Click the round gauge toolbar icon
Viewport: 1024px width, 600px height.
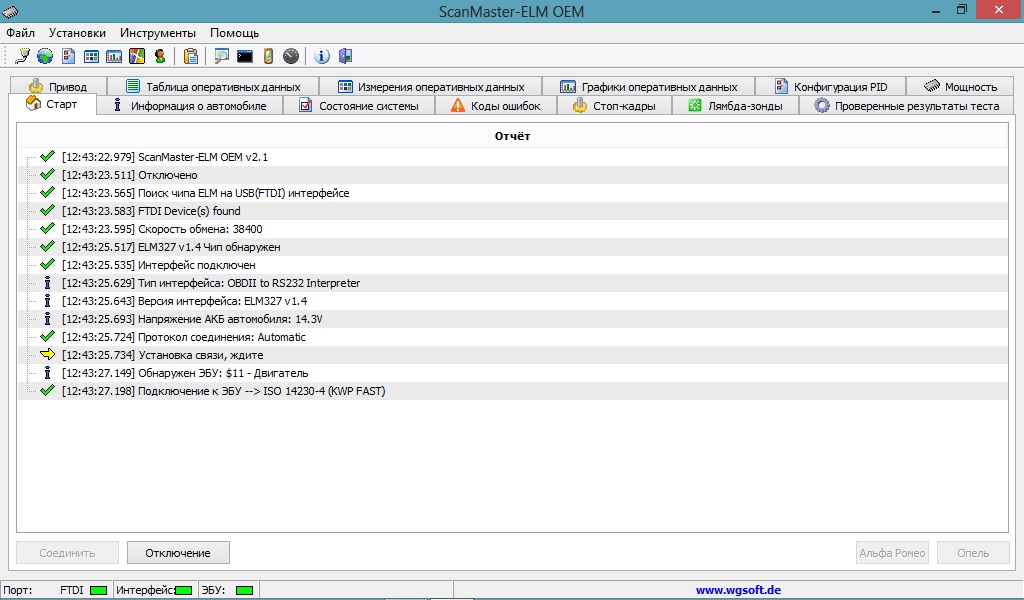pos(290,56)
